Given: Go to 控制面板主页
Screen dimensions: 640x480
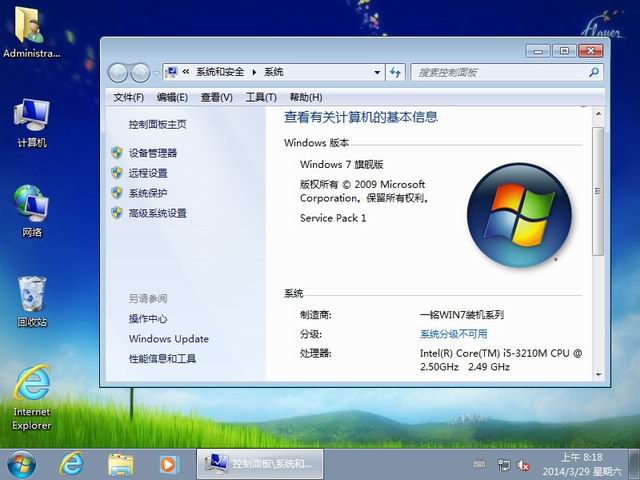Looking at the screenshot, I should (x=158, y=124).
